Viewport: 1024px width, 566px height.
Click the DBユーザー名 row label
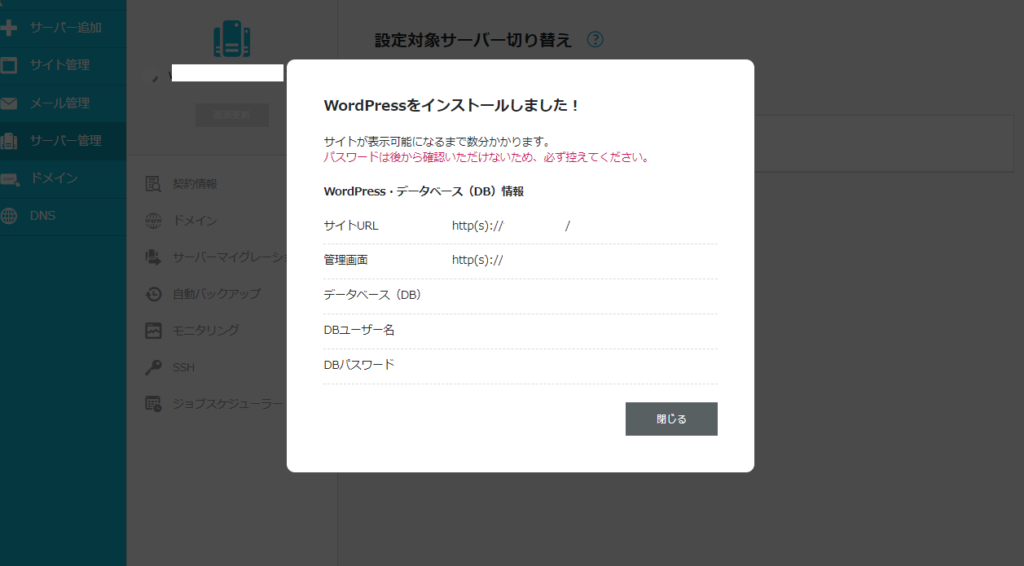(x=359, y=330)
